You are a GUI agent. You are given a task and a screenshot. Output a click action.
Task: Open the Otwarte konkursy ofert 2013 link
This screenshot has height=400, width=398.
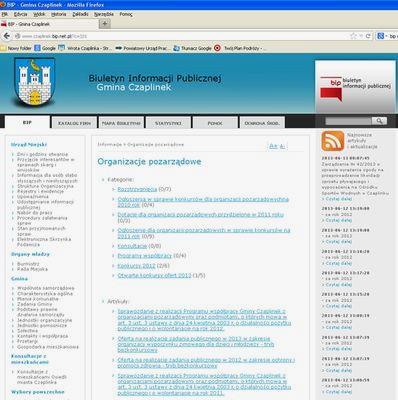tap(154, 275)
